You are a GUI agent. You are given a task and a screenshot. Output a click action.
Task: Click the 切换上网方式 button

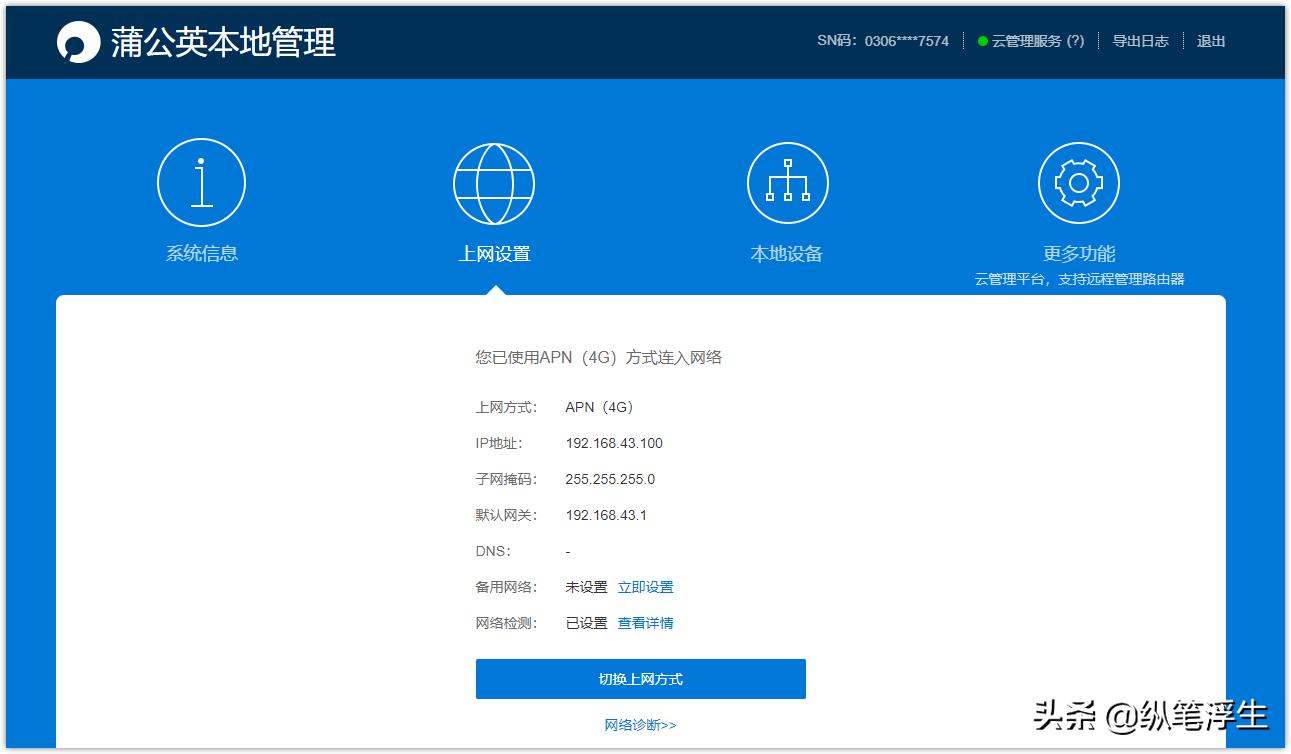[x=641, y=678]
